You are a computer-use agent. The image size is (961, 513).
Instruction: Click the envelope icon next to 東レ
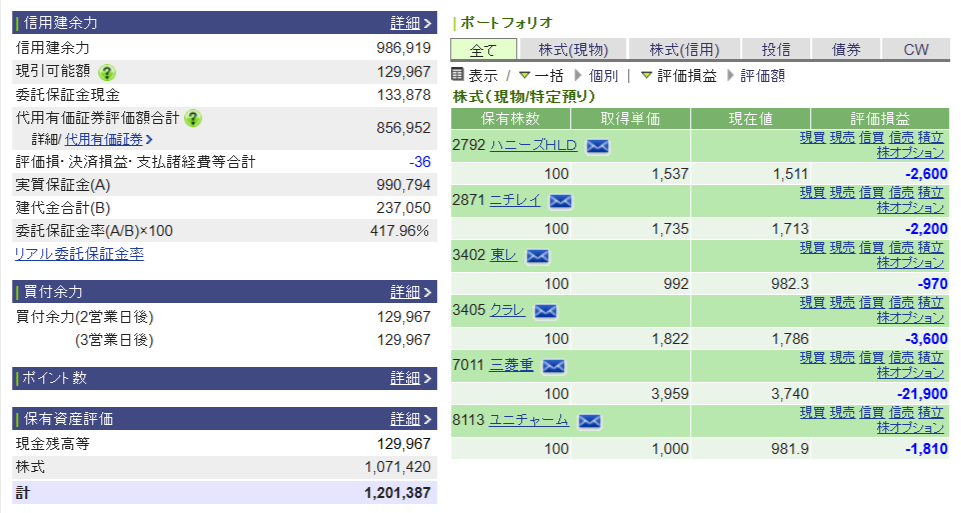tap(537, 256)
